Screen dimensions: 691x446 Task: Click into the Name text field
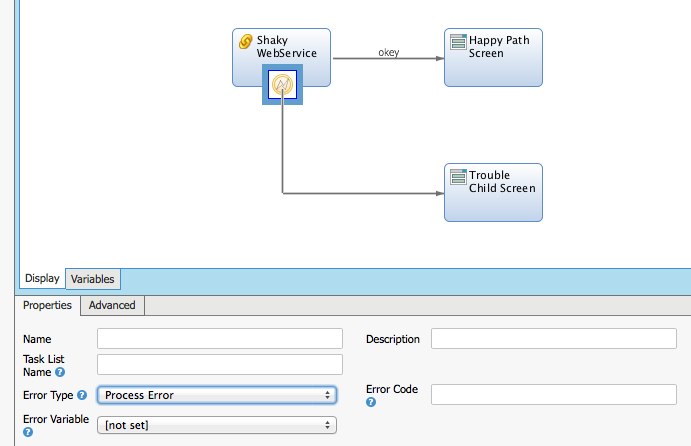[219, 339]
